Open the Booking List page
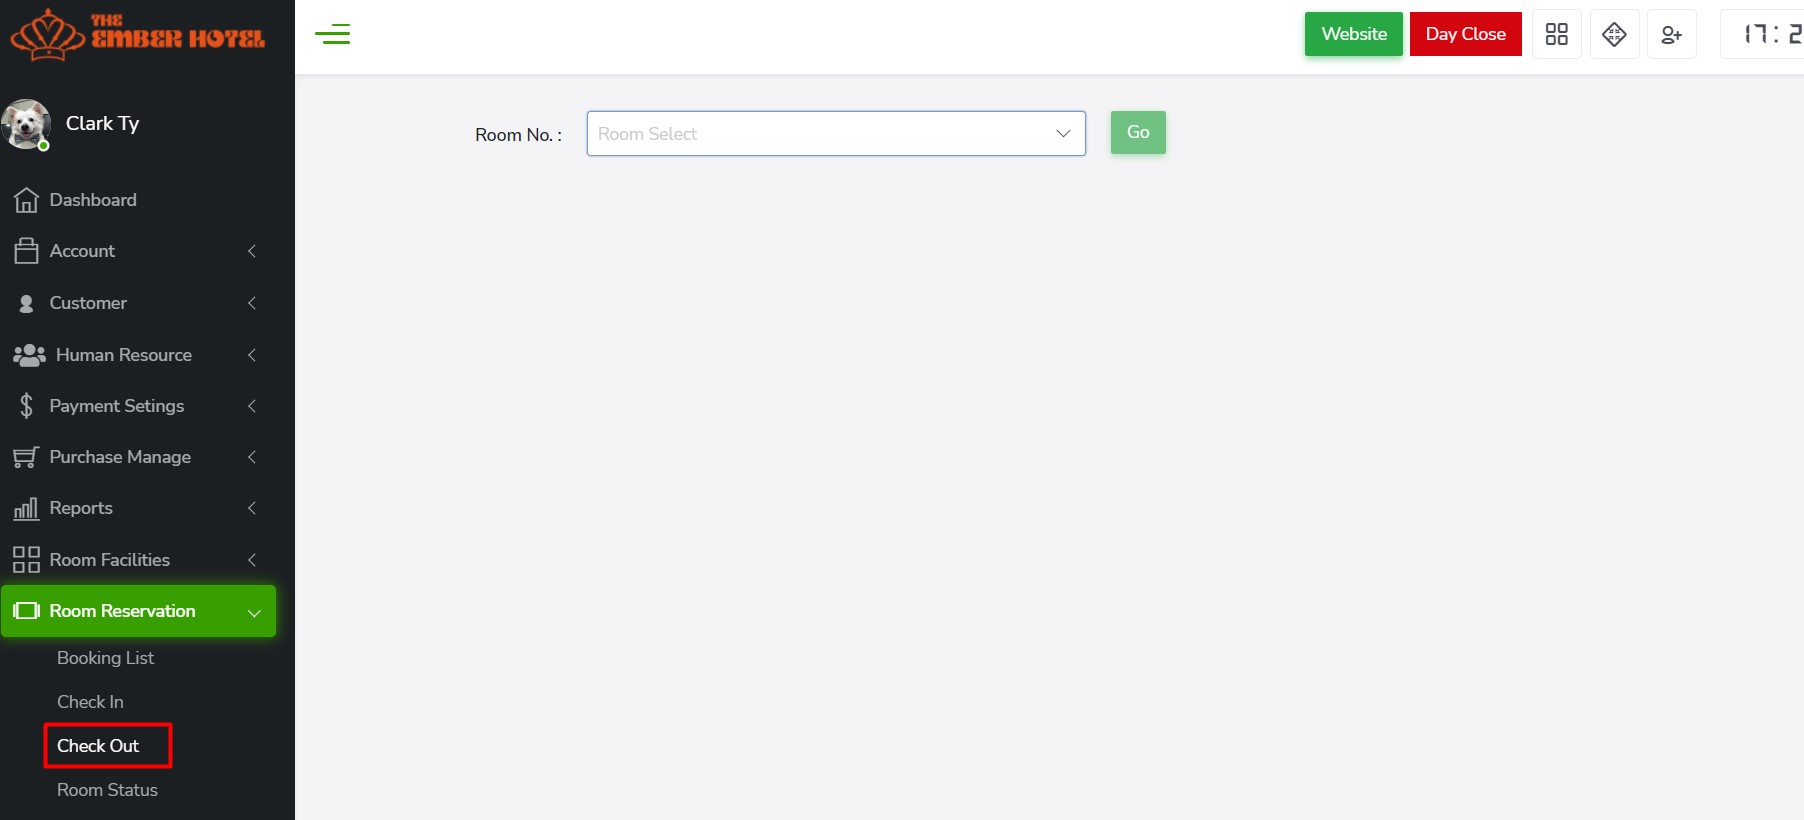 pos(105,658)
